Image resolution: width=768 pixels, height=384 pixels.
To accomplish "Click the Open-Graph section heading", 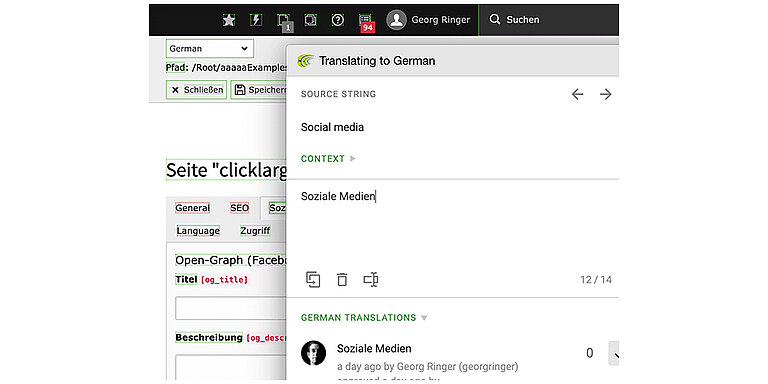I will tap(231, 261).
